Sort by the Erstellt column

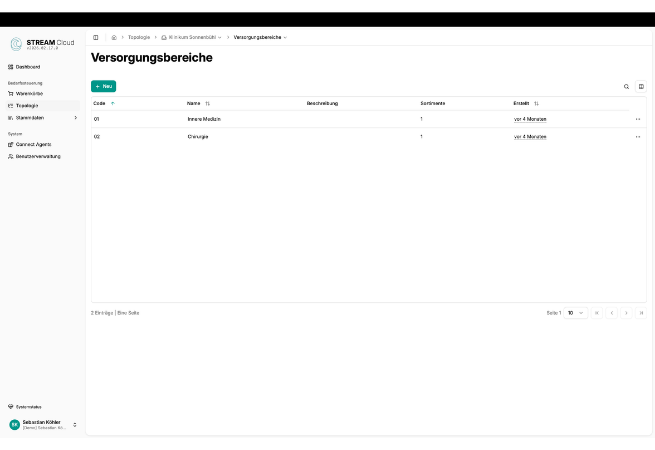[x=526, y=103]
